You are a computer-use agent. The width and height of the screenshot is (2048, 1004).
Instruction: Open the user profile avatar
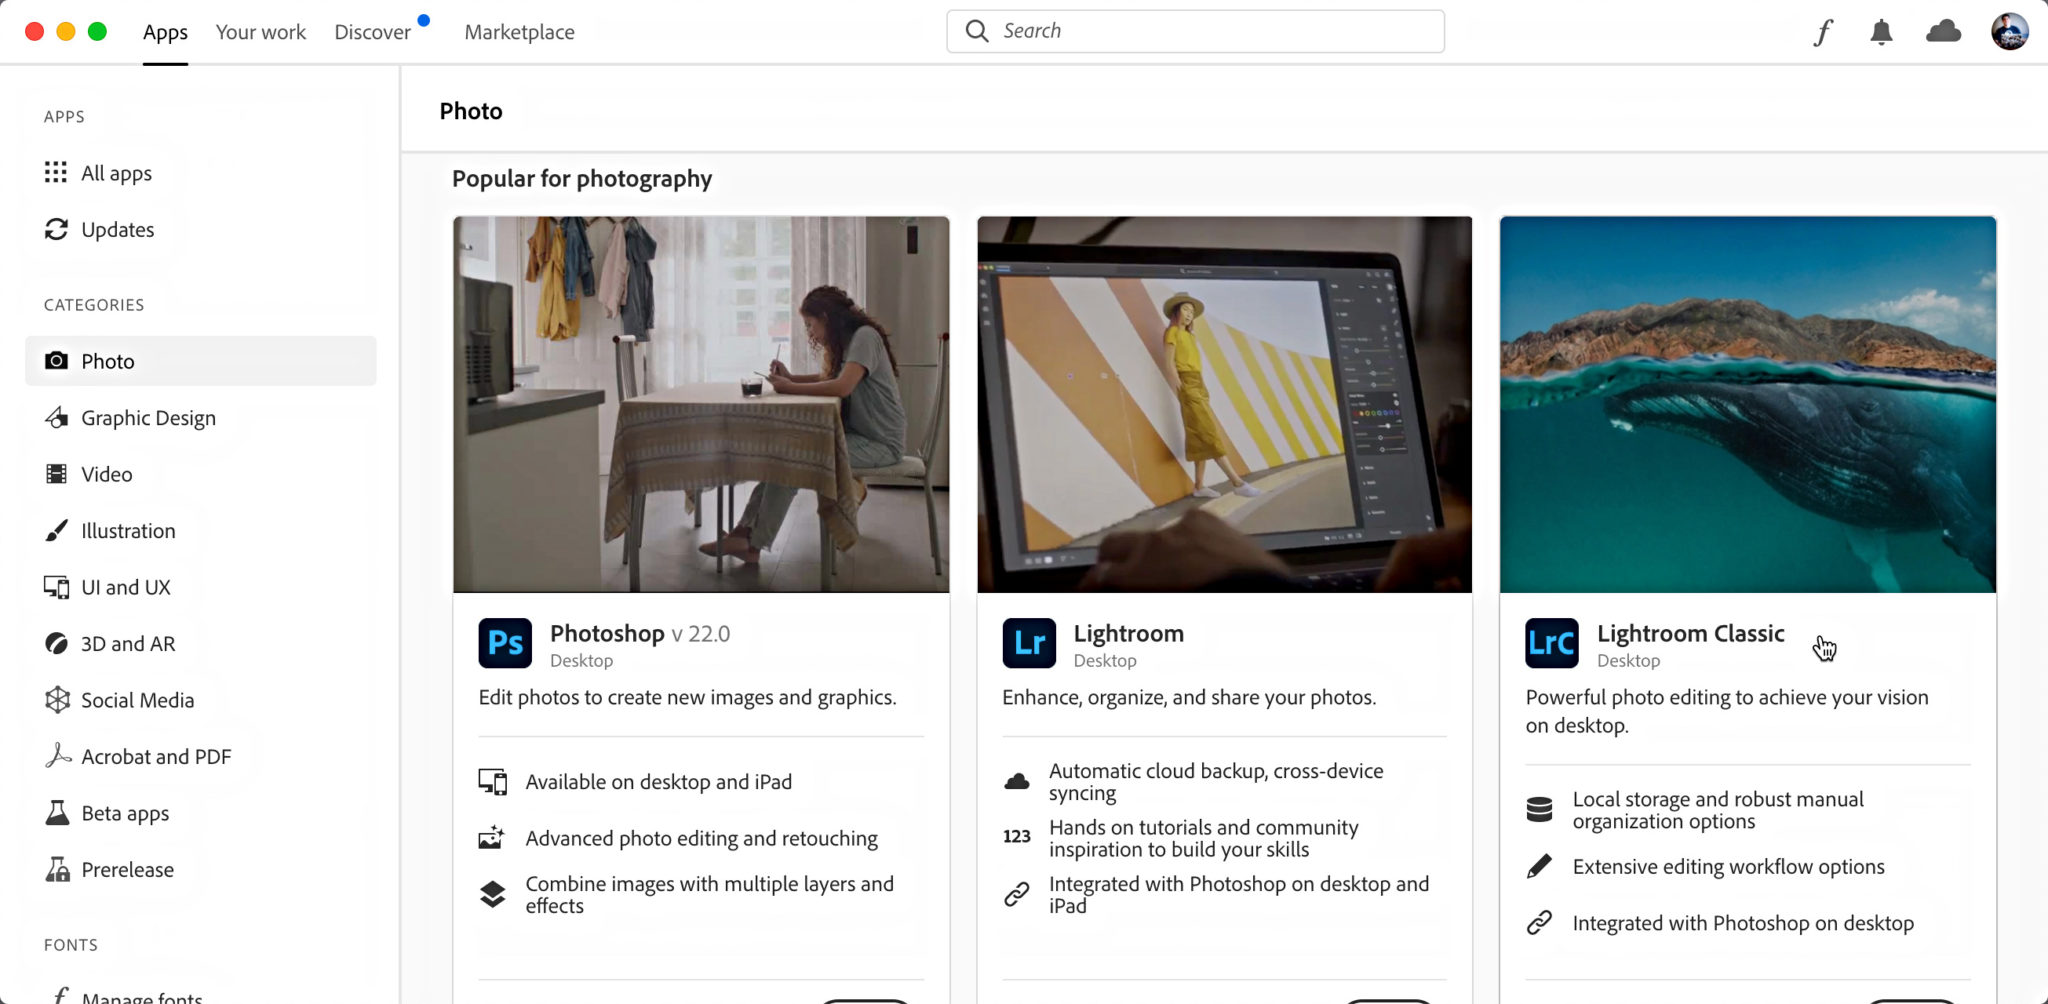tap(2009, 32)
